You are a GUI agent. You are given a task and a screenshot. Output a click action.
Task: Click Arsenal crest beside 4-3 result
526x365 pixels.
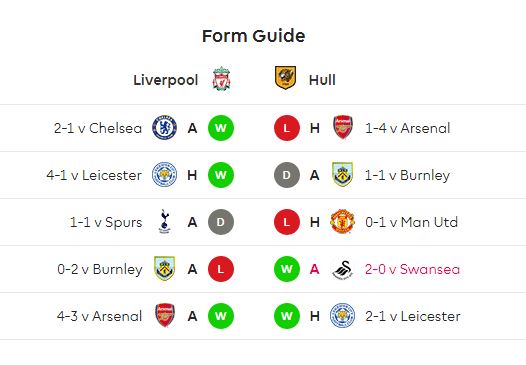click(x=165, y=315)
